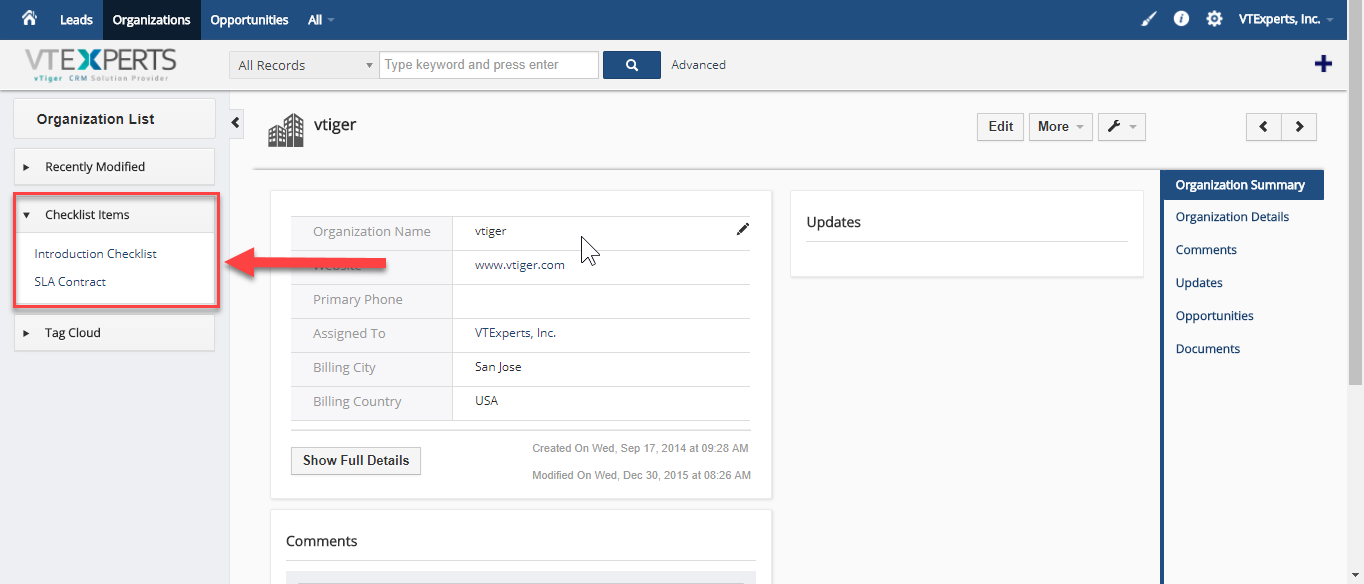The width and height of the screenshot is (1364, 584).
Task: Open the settings gear icon
Action: [x=1214, y=19]
